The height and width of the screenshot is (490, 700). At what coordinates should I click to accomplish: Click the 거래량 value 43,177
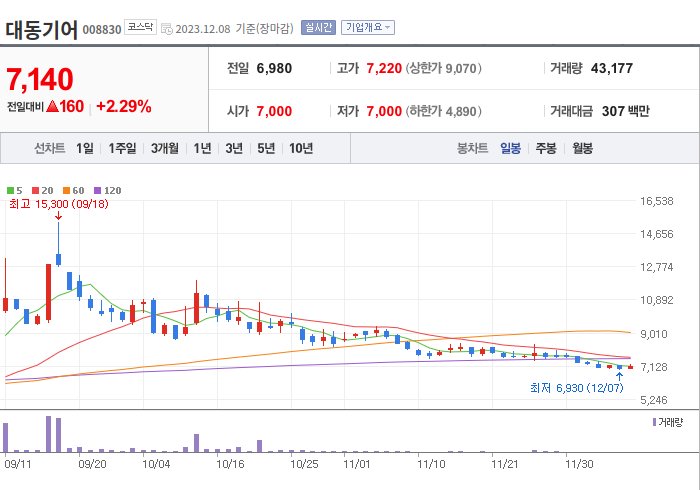612,68
